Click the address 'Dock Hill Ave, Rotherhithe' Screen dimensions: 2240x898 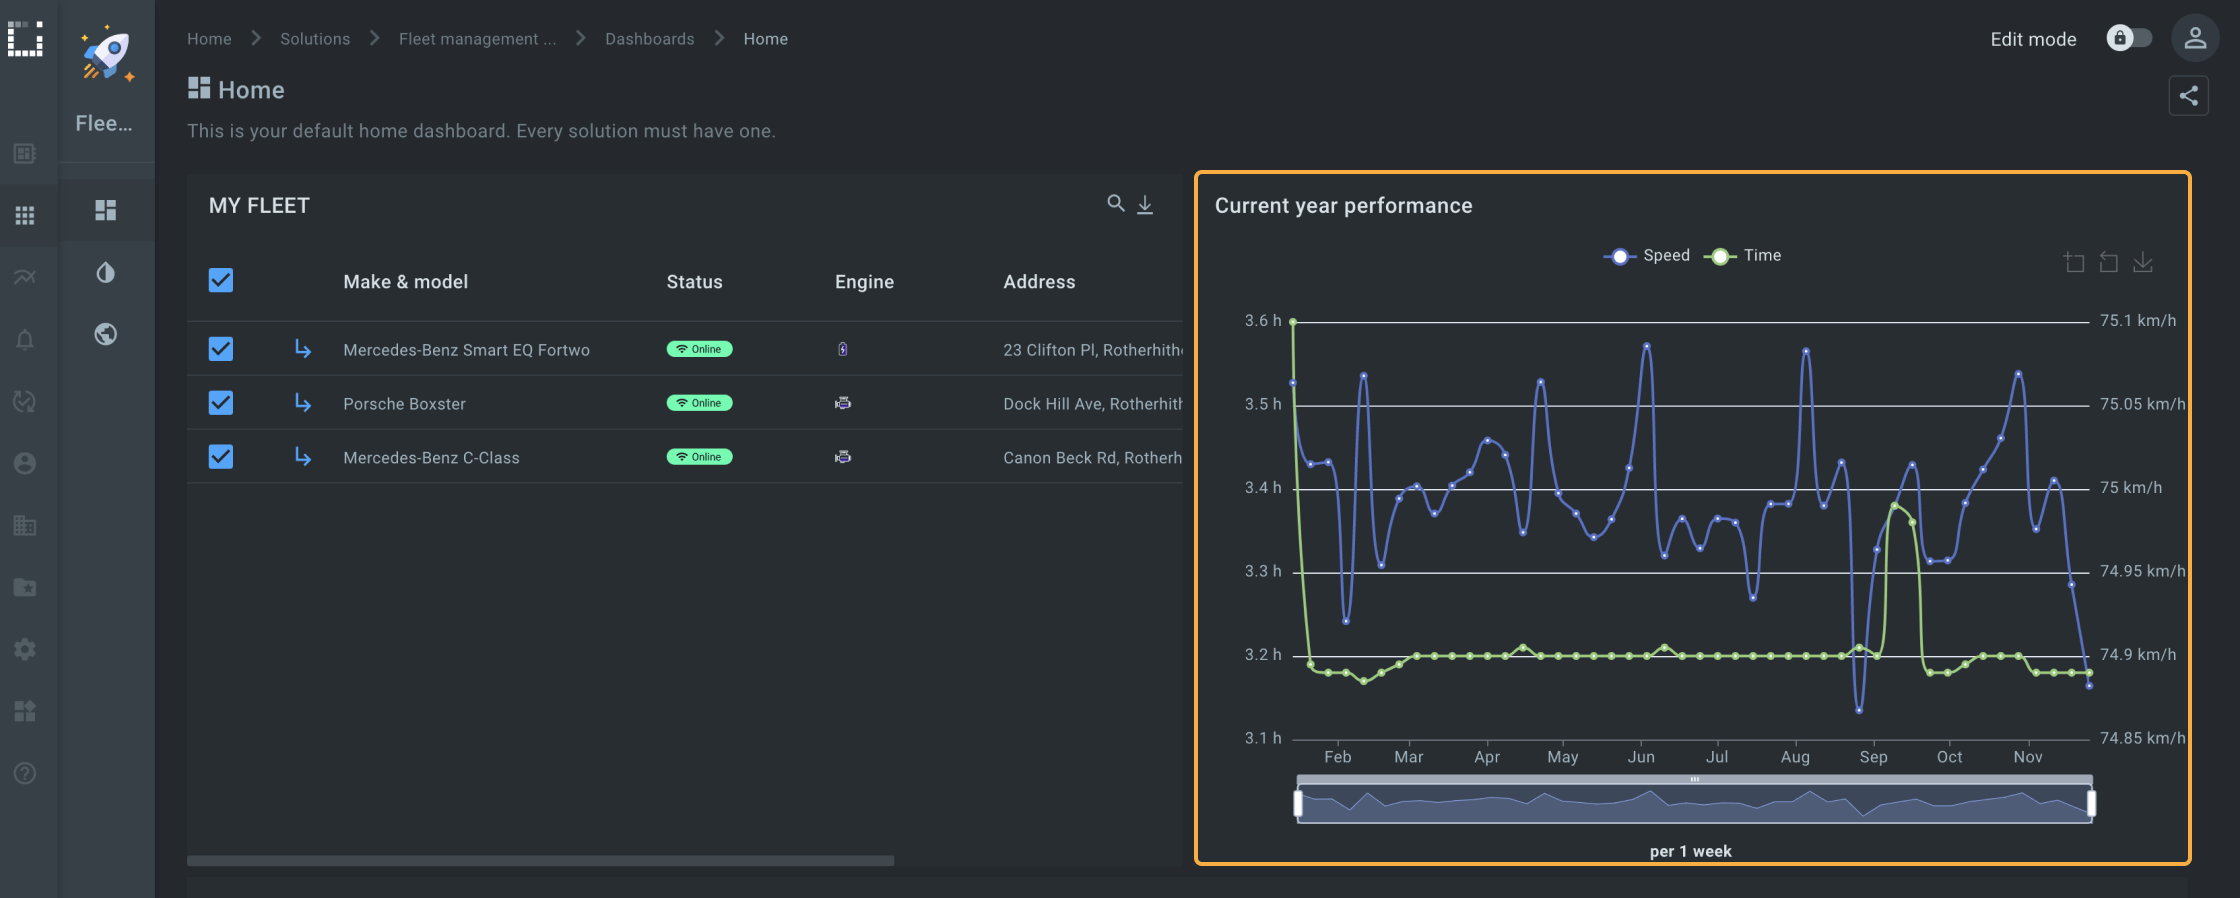[1093, 404]
